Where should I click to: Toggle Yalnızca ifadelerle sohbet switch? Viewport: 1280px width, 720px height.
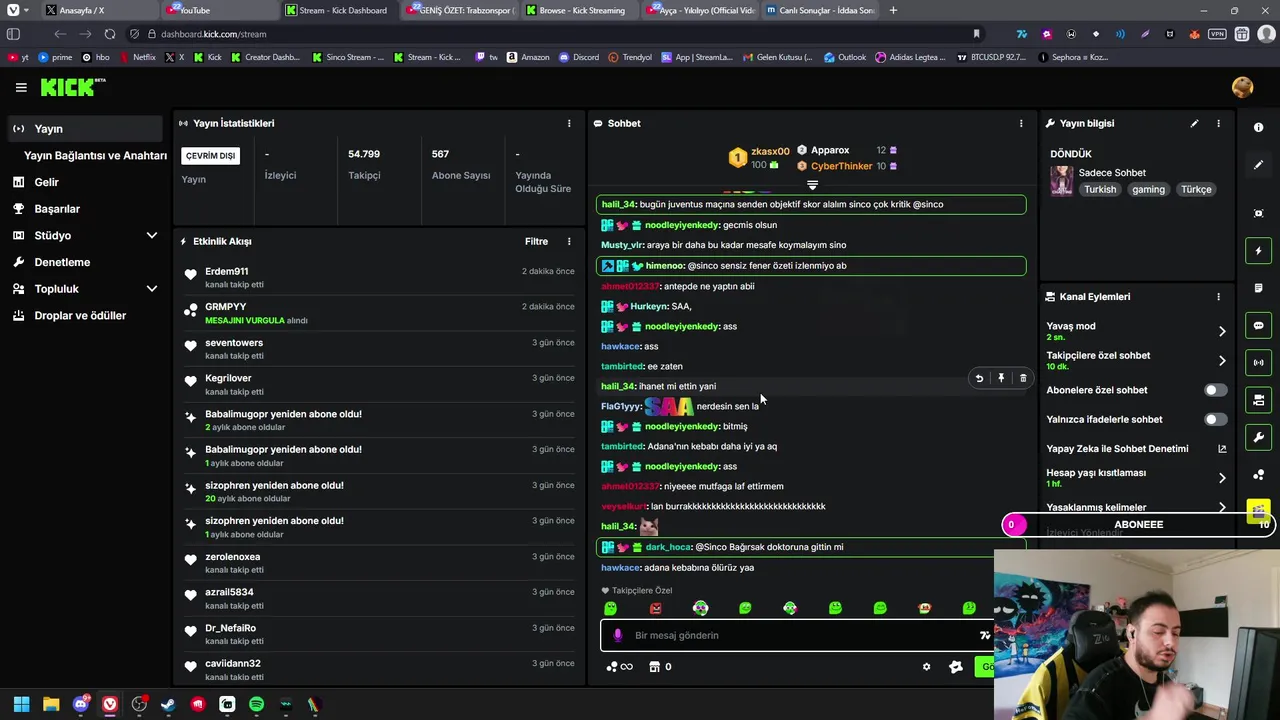[x=1215, y=419]
